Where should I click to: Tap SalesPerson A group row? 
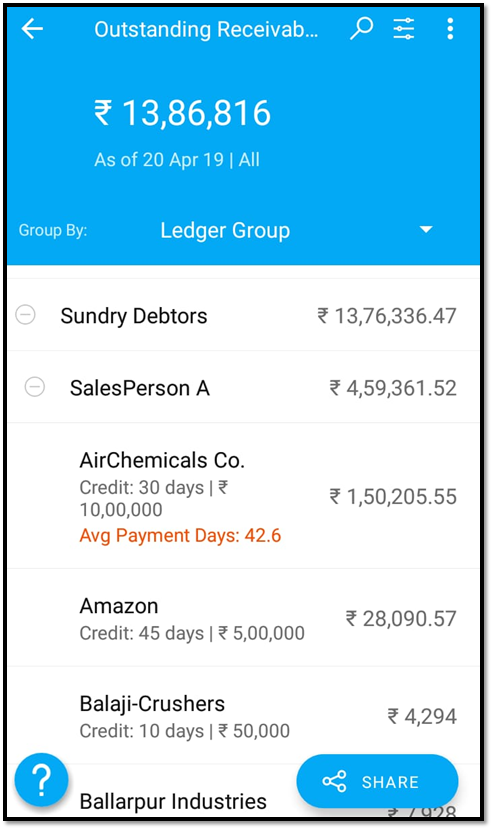(244, 387)
